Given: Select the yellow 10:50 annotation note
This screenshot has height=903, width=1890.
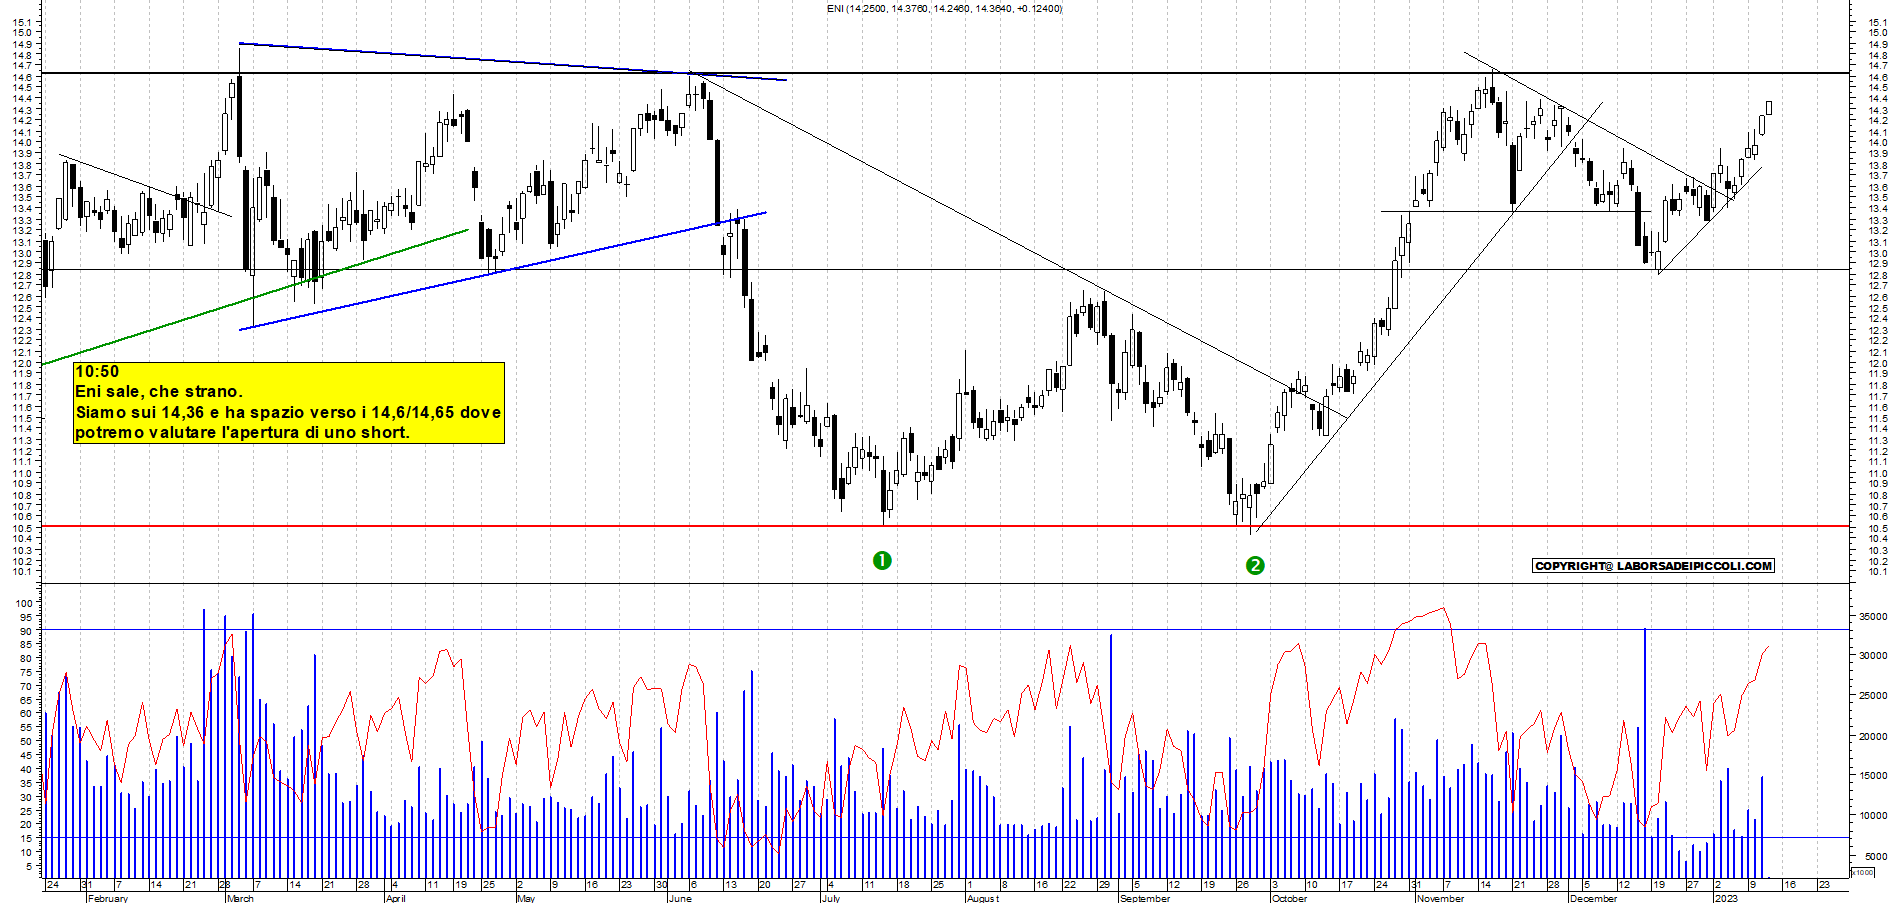Looking at the screenshot, I should pyautogui.click(x=289, y=403).
